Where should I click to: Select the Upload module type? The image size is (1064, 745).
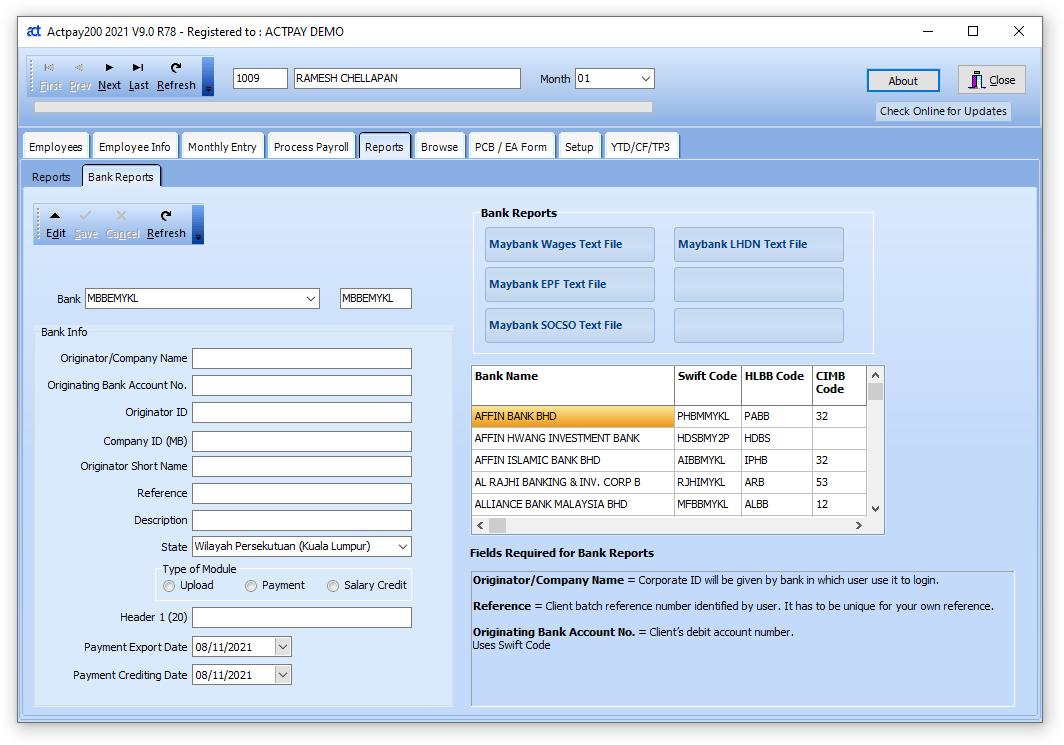169,586
